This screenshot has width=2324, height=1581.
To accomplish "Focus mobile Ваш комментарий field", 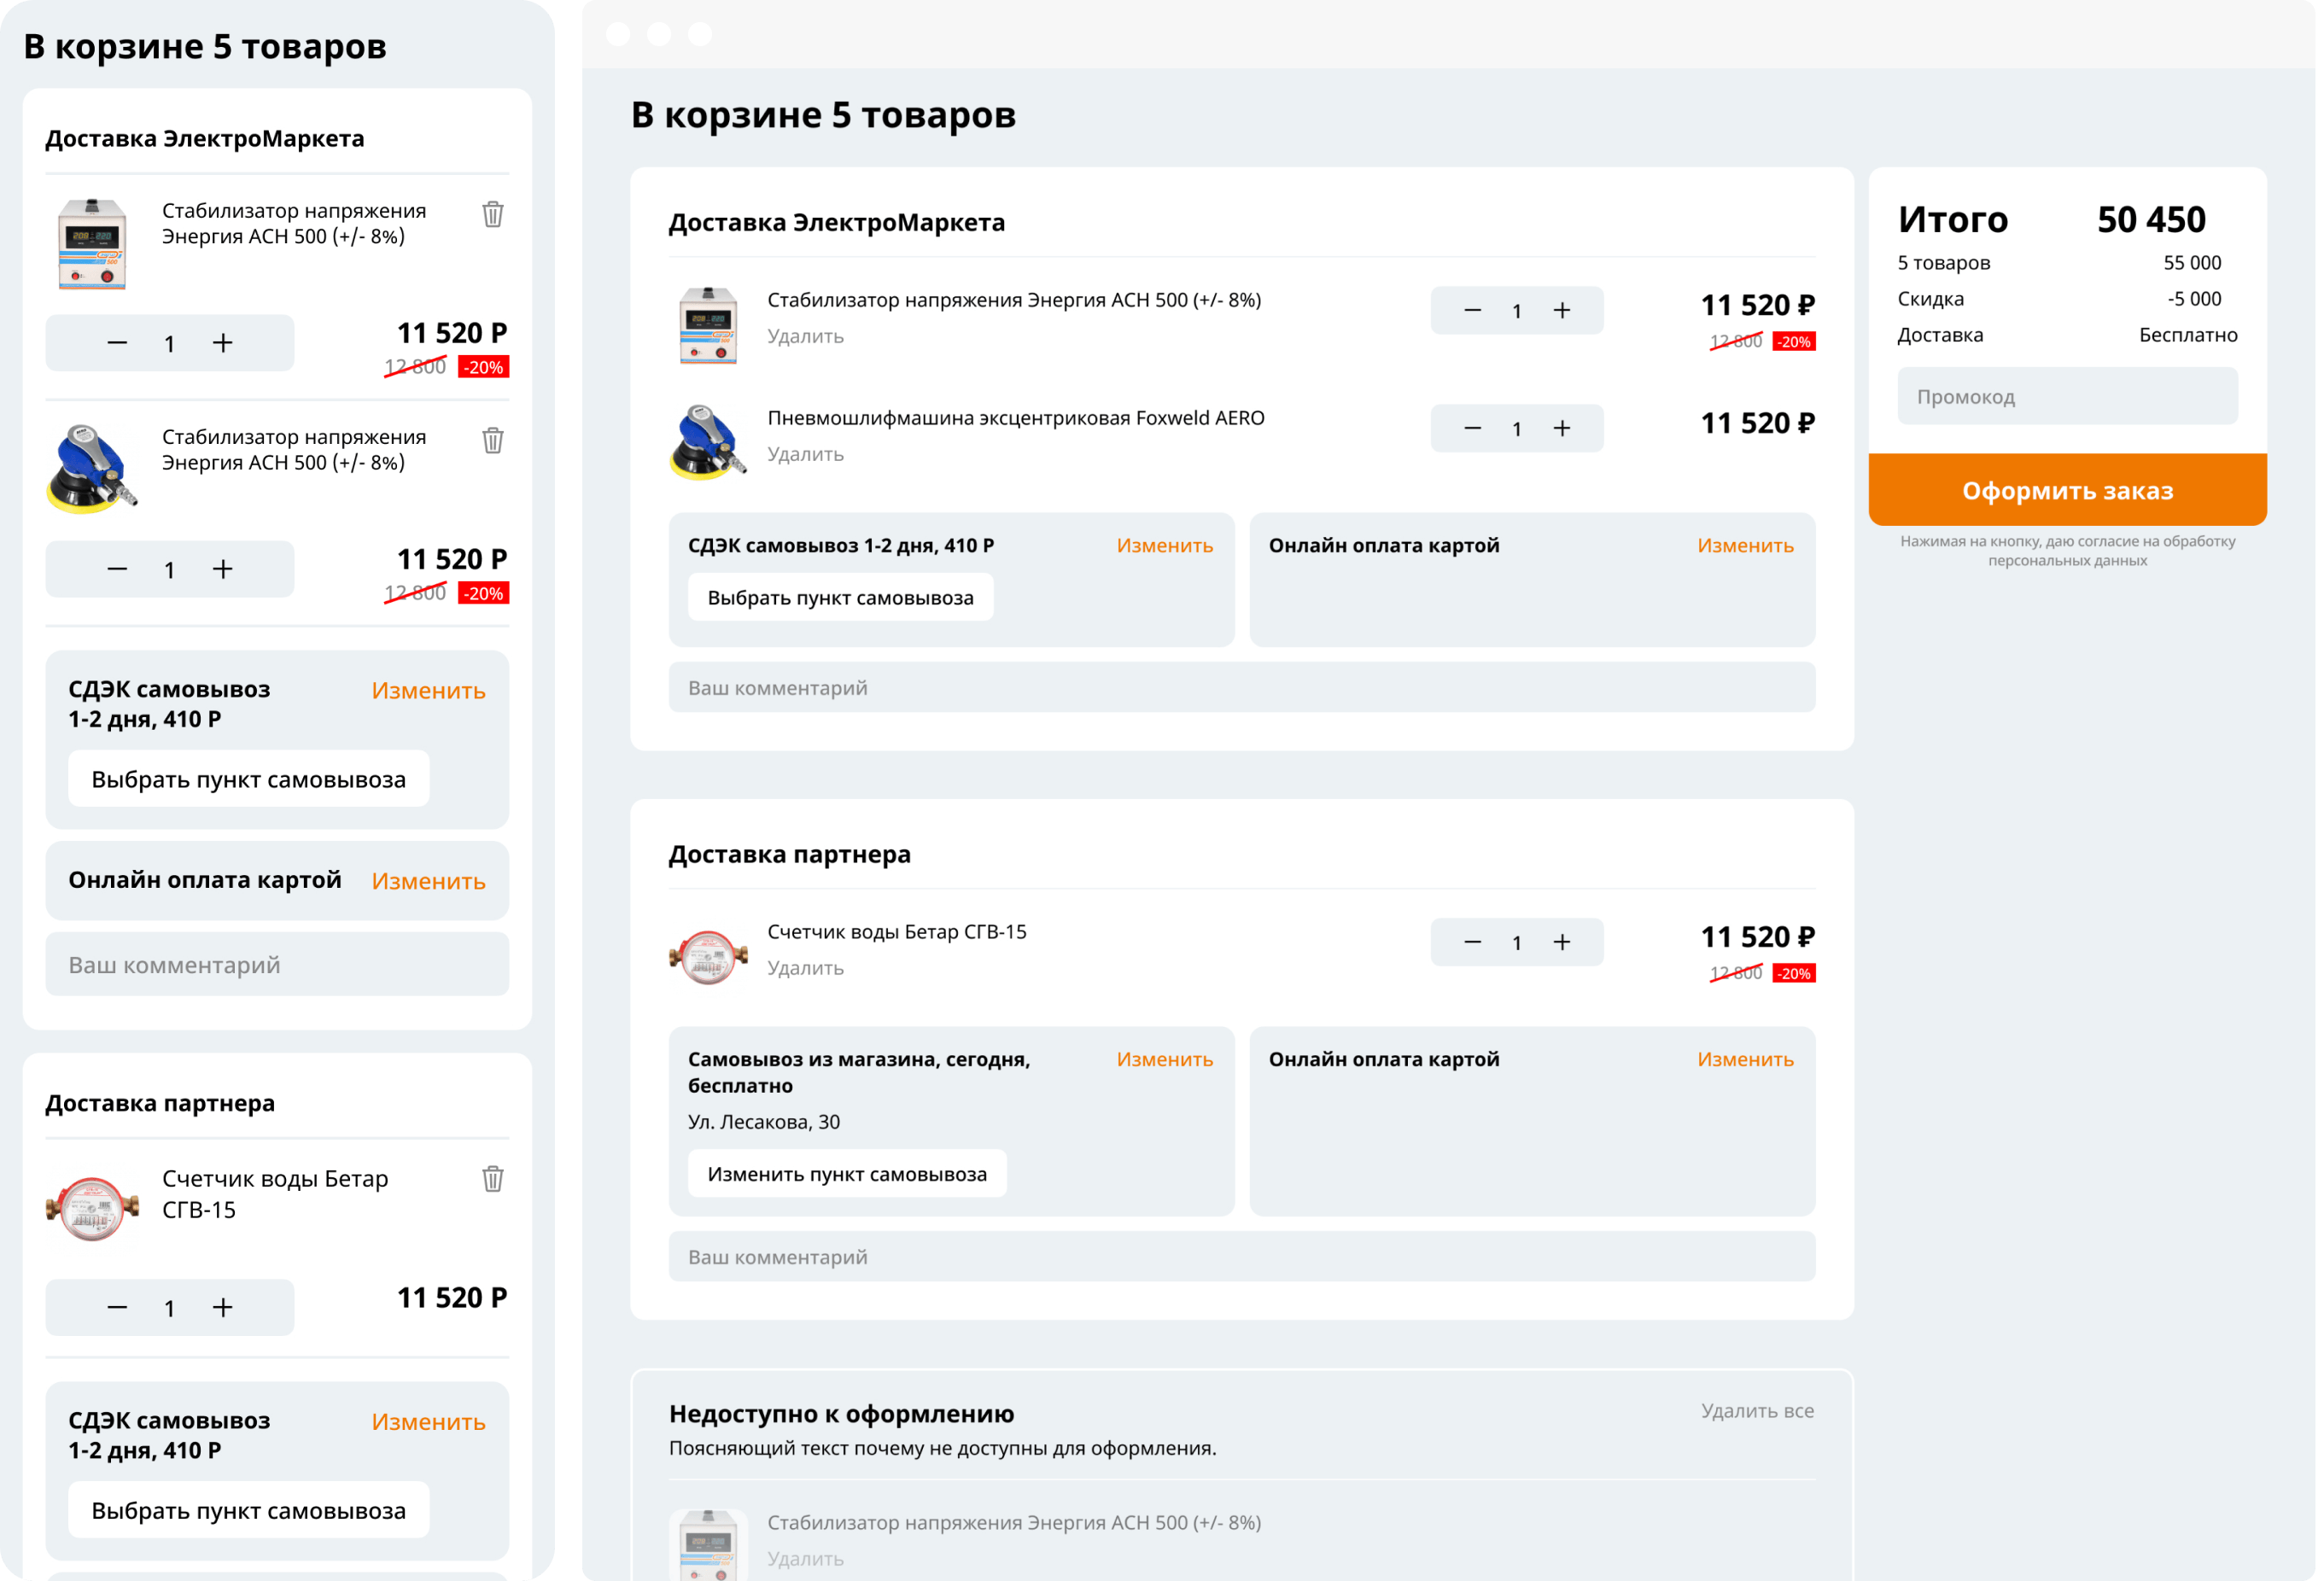I will click(x=277, y=965).
